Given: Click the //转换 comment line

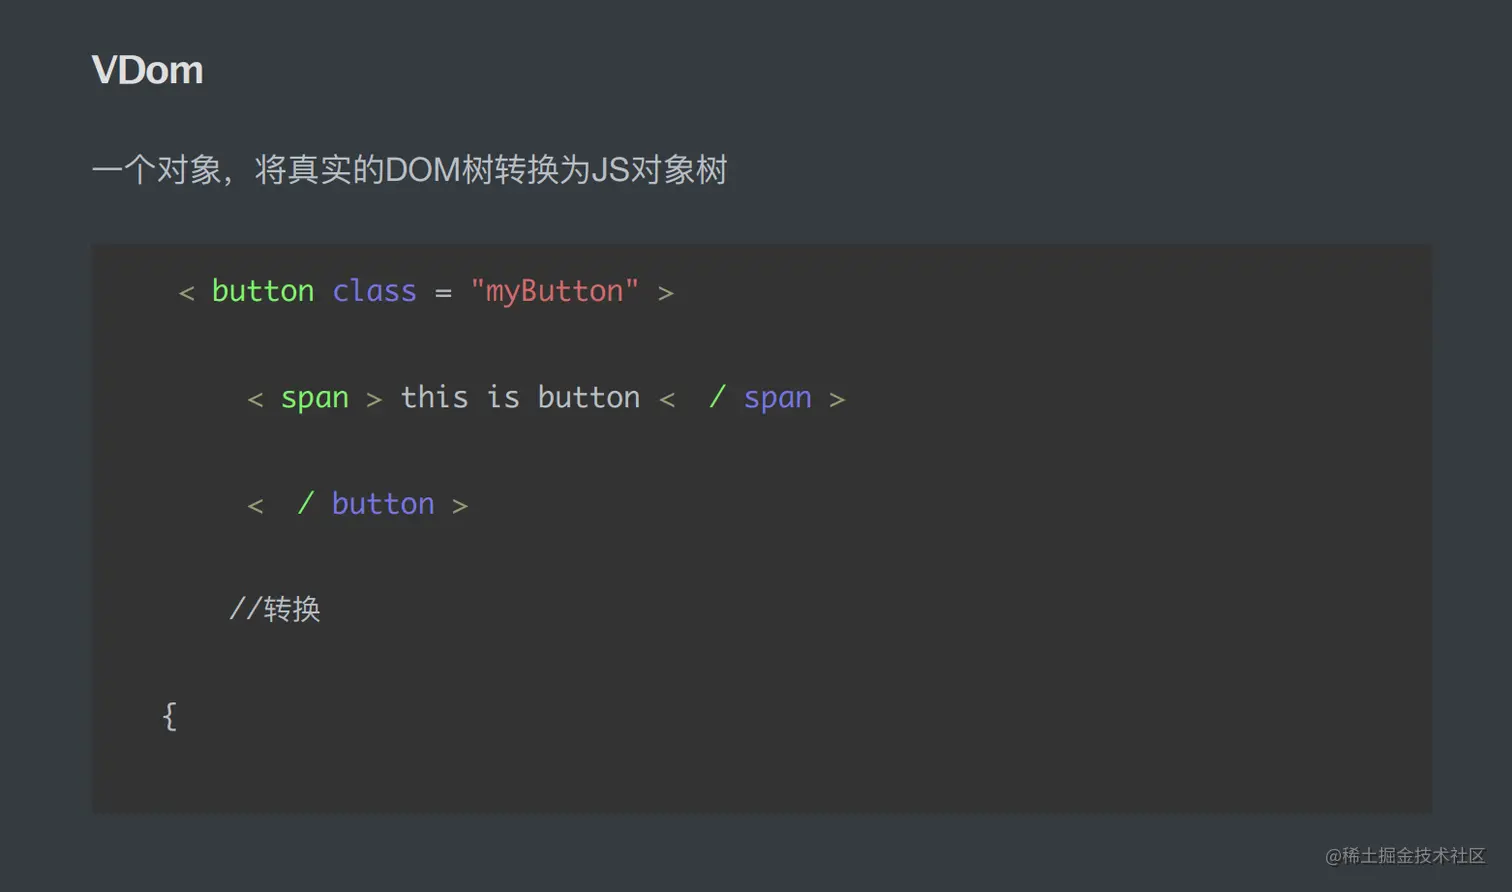Looking at the screenshot, I should (x=275, y=609).
